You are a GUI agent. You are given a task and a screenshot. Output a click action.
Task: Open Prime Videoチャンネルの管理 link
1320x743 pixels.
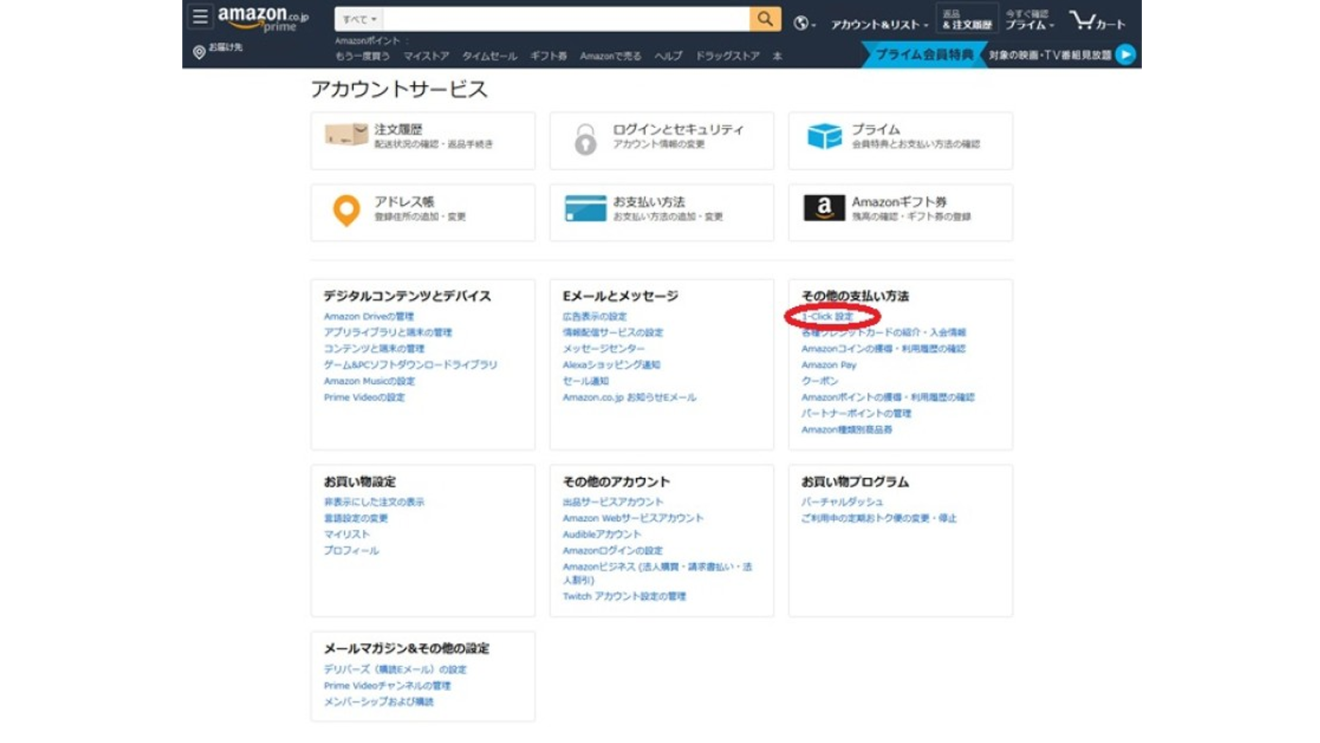click(x=387, y=686)
